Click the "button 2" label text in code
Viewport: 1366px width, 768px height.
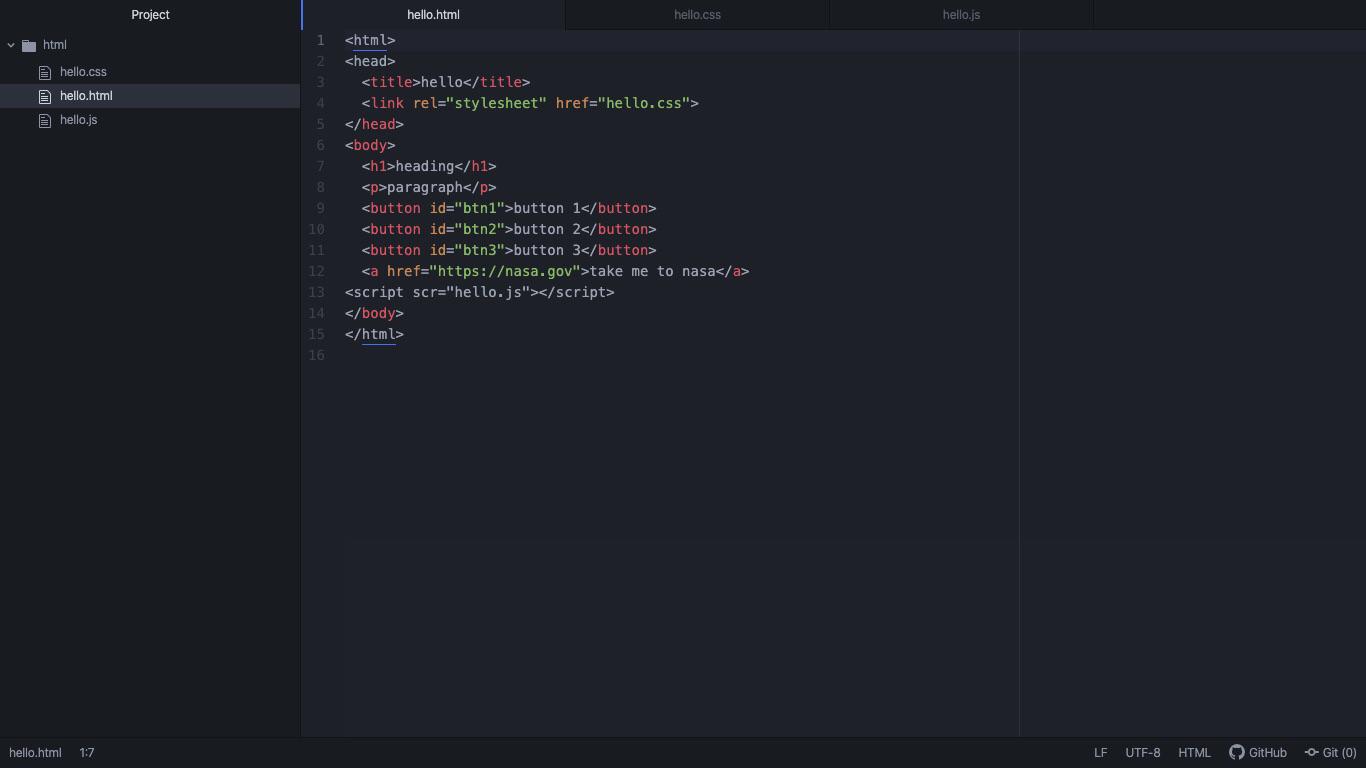(x=547, y=230)
